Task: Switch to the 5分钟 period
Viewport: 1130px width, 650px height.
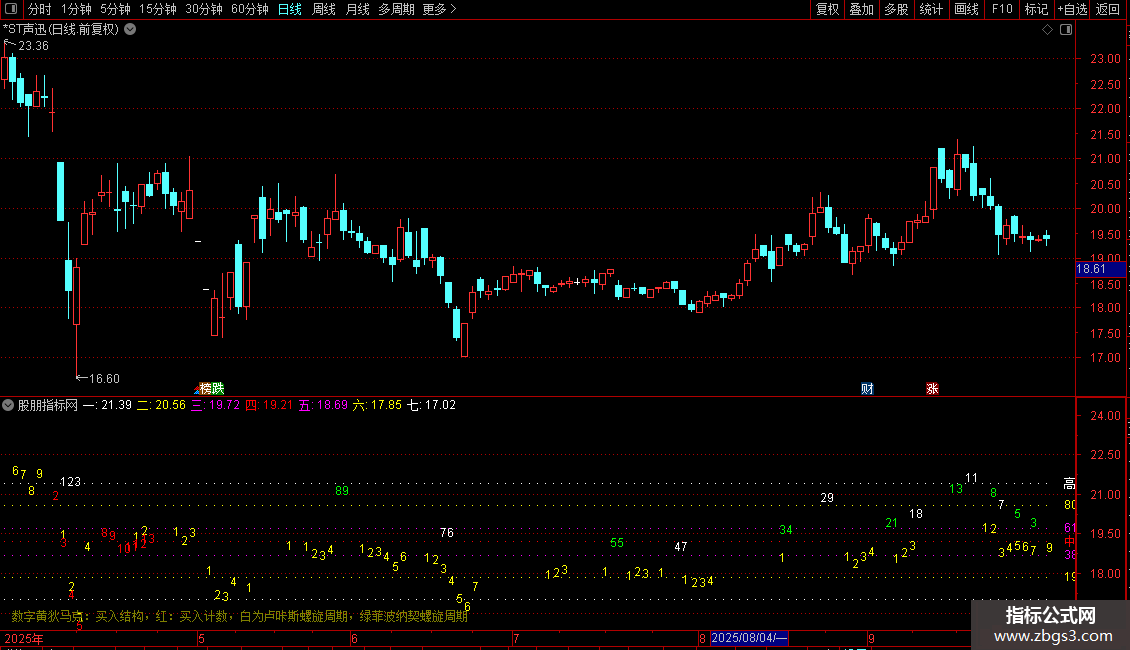Action: click(115, 9)
